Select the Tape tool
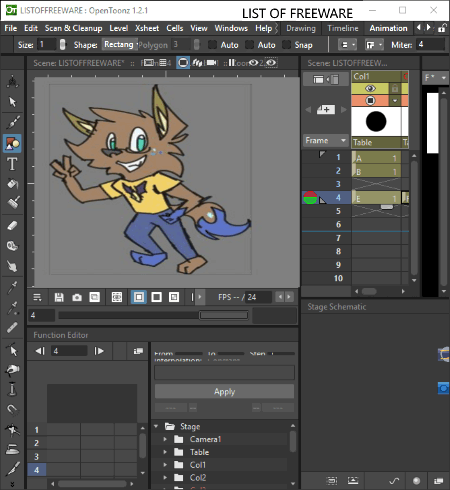 [12, 246]
